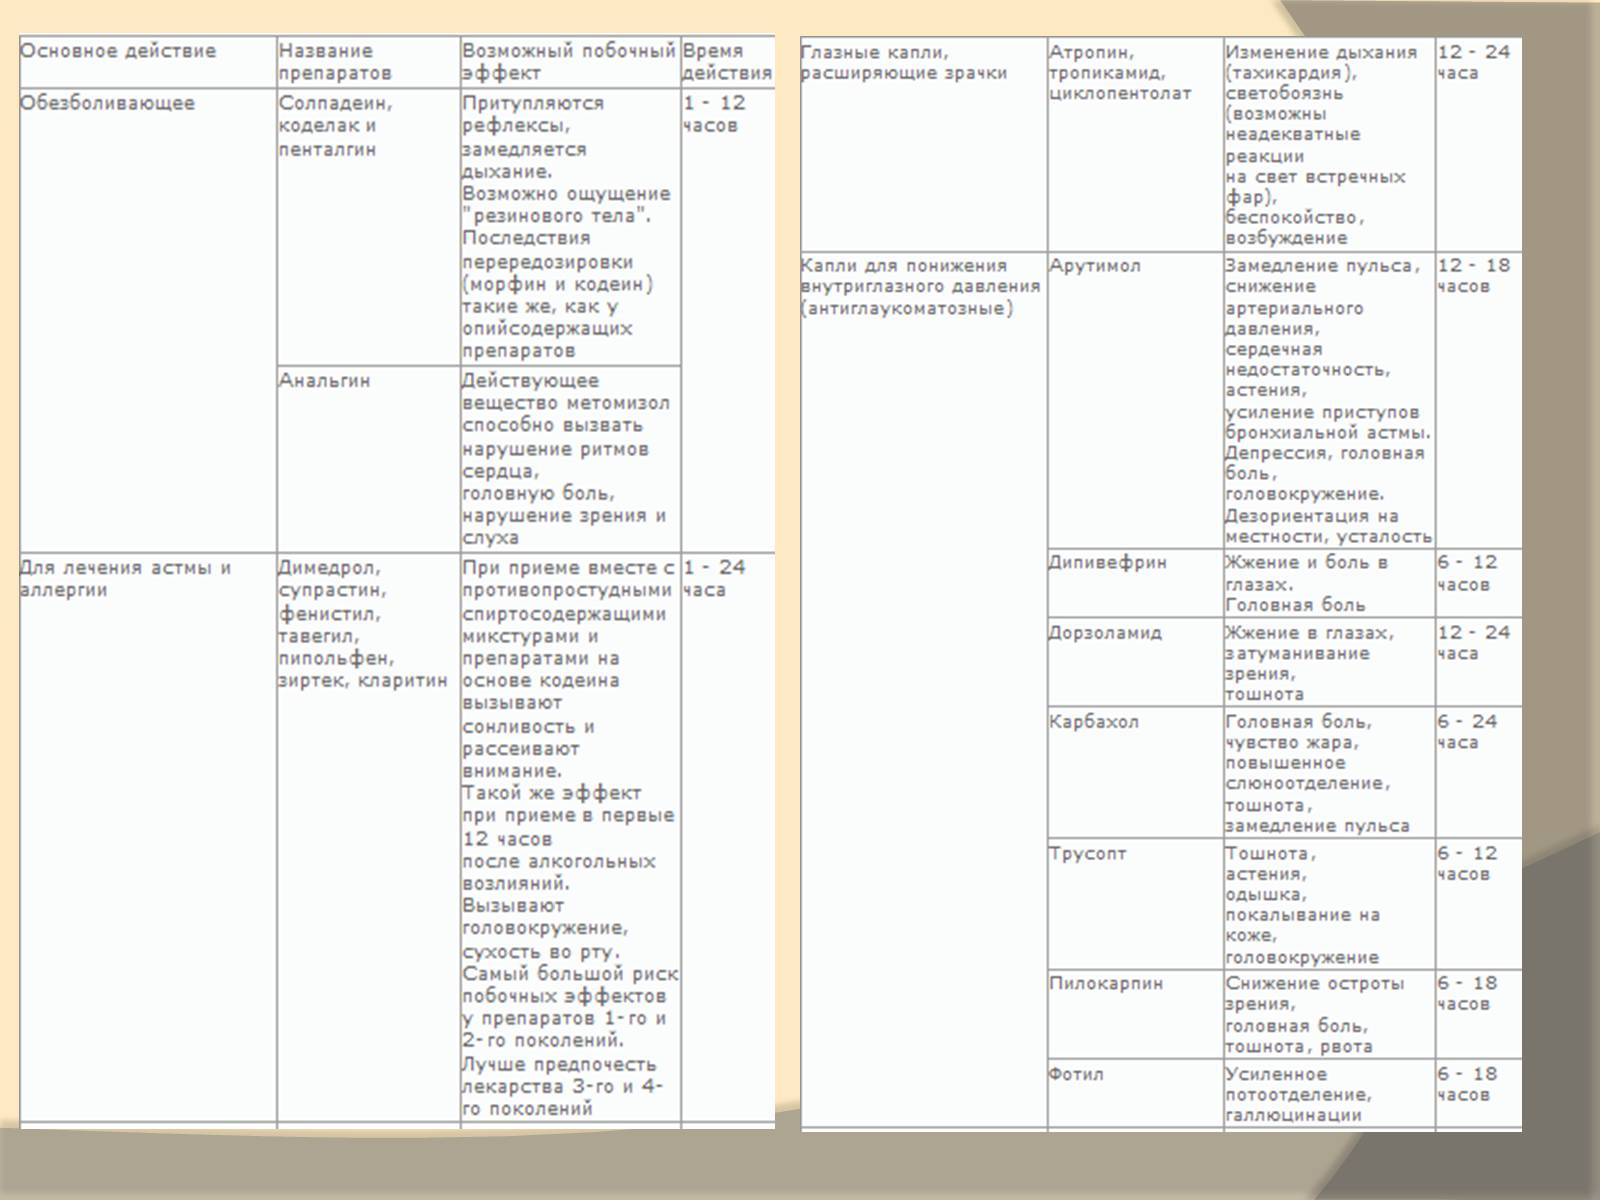Click '6 - 12 часов' in Дипивефрин row
Image resolution: width=1600 pixels, height=1200 pixels.
click(x=1478, y=583)
